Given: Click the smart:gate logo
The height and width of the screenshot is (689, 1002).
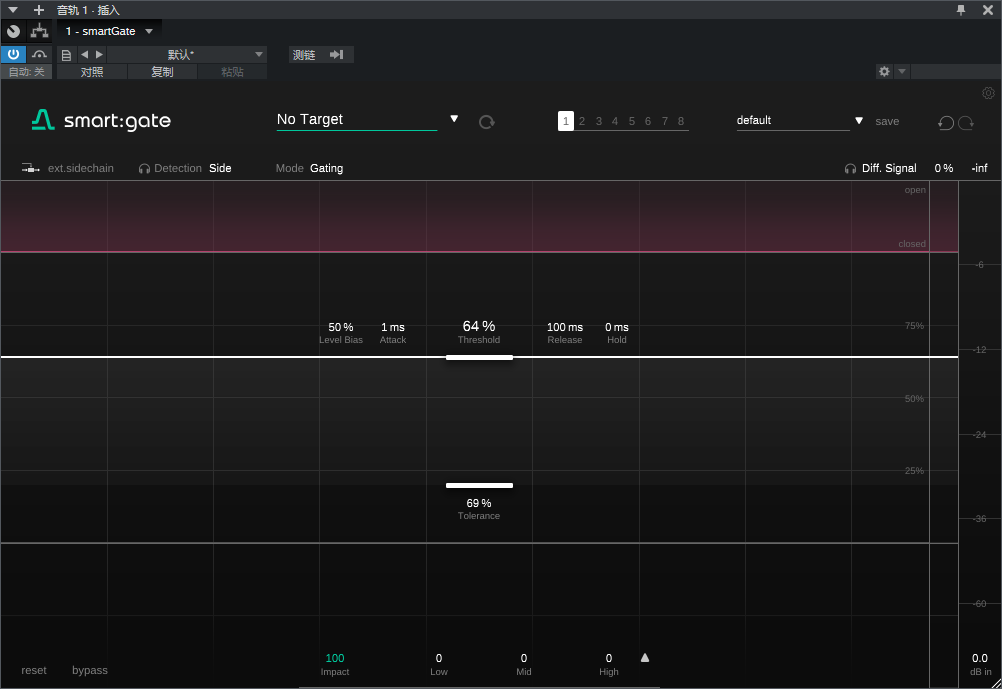Looking at the screenshot, I should tap(102, 120).
